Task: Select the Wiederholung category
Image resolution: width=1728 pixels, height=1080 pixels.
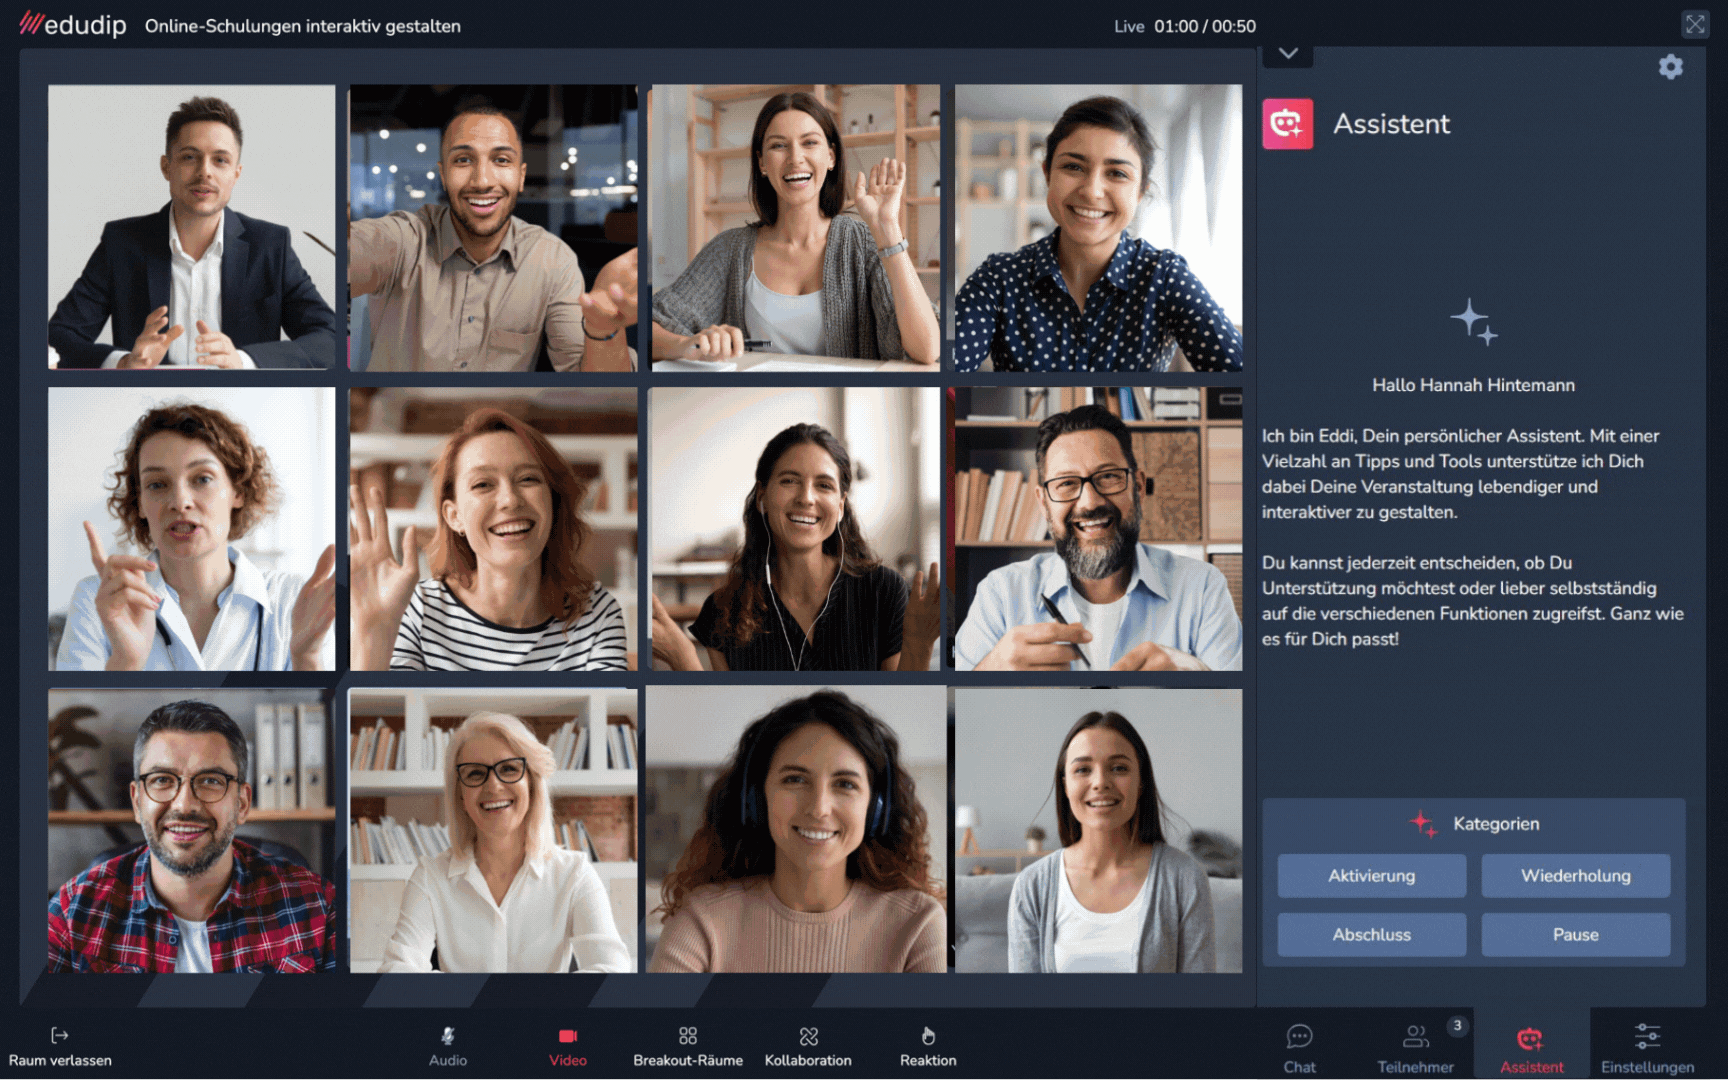Action: coord(1575,876)
